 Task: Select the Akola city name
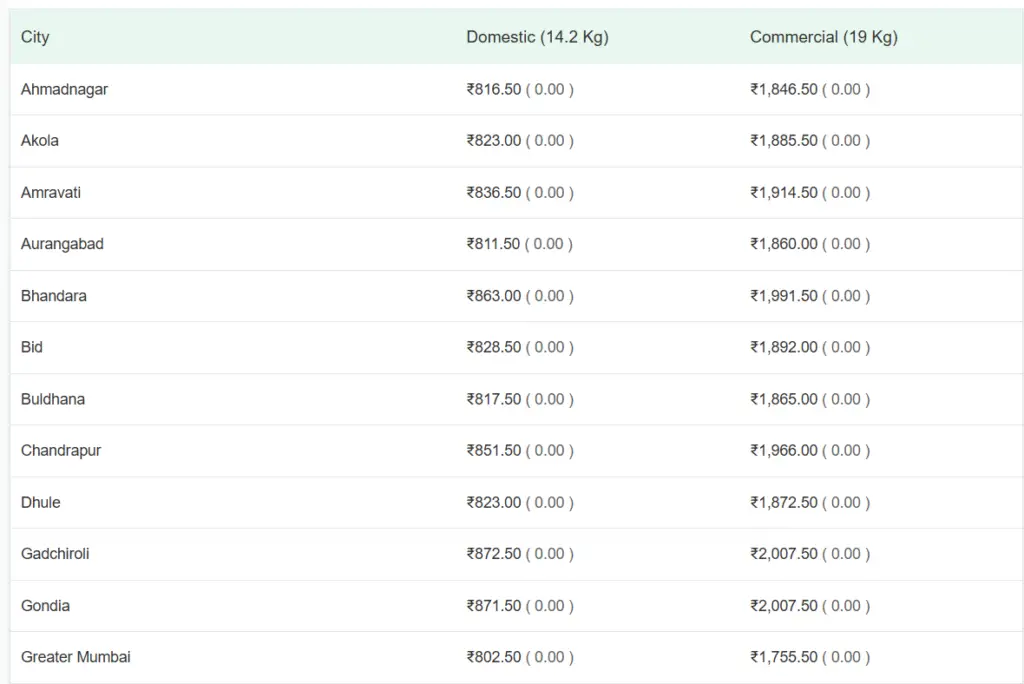click(40, 140)
